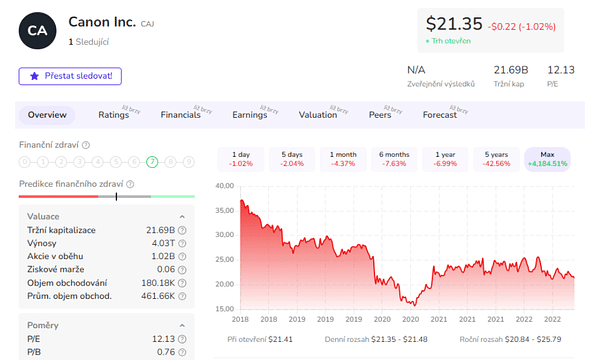600x360 pixels.
Task: Select the 1 day chart range
Action: [x=241, y=159]
